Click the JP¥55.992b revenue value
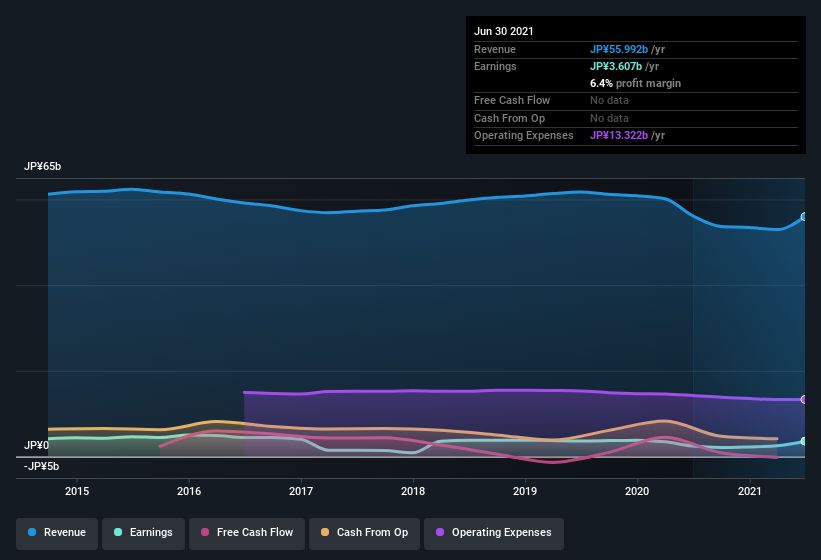The image size is (821, 560). (619, 49)
